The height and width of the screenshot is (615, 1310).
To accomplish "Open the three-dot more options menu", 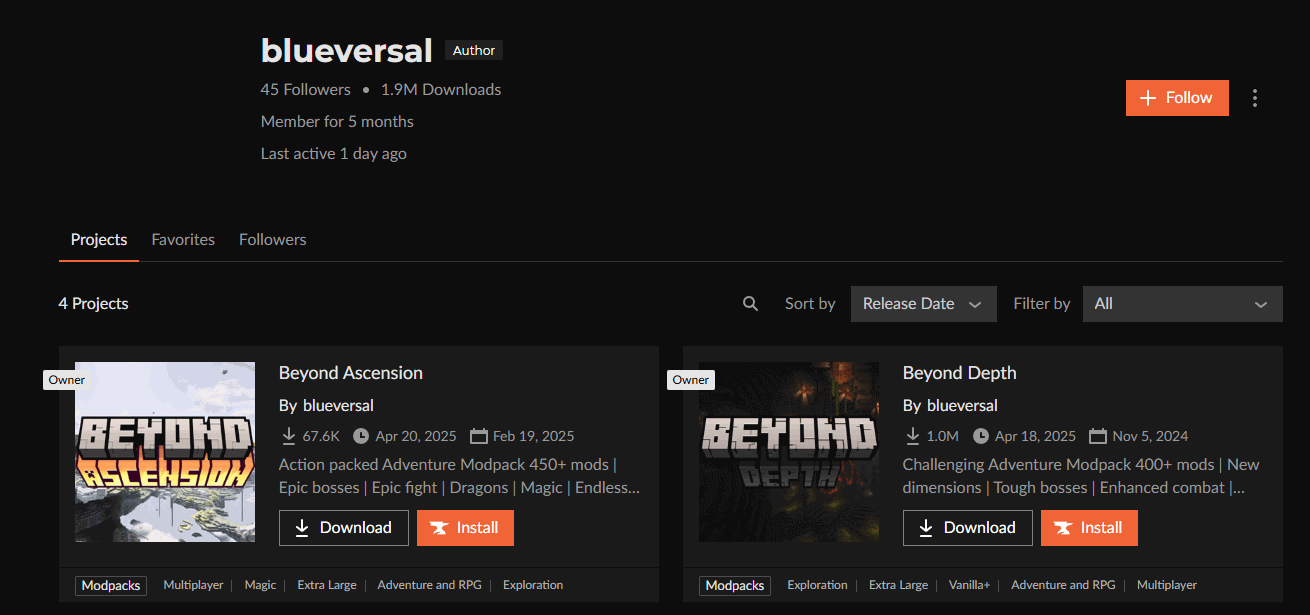I will click(x=1255, y=98).
